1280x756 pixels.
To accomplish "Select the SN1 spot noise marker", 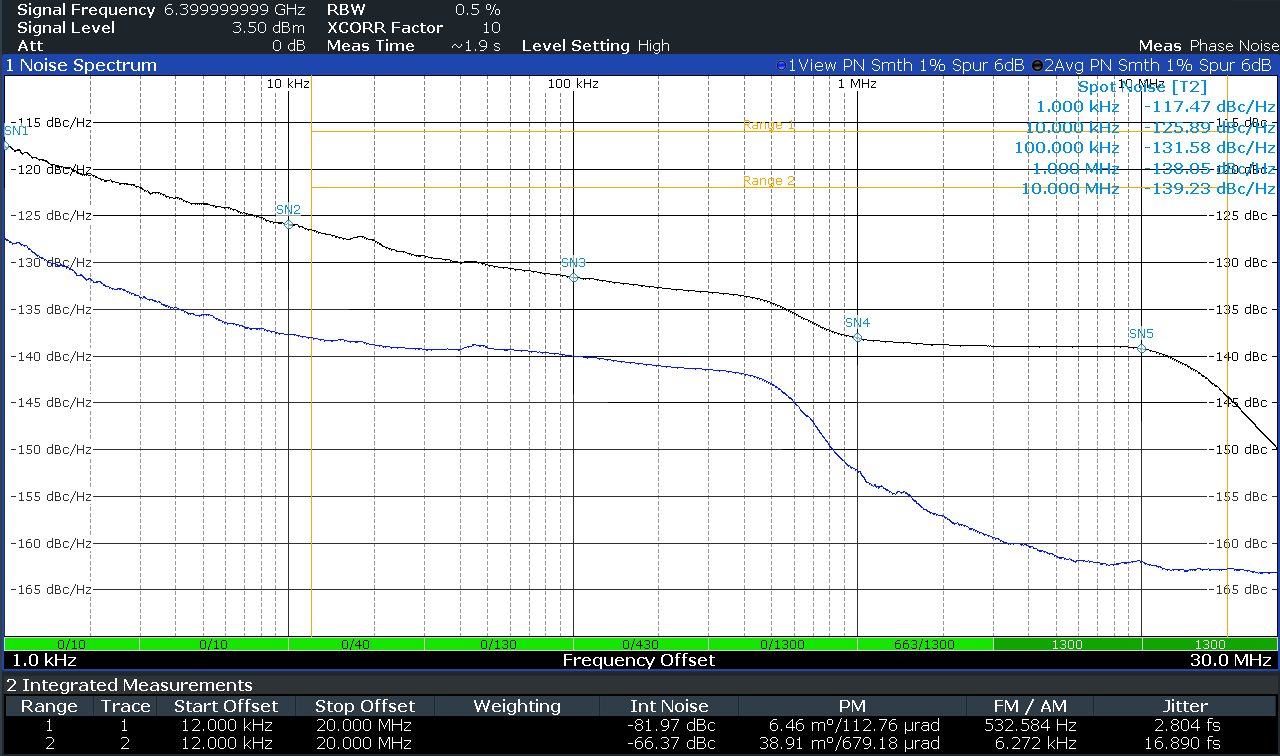I will pyautogui.click(x=7, y=144).
